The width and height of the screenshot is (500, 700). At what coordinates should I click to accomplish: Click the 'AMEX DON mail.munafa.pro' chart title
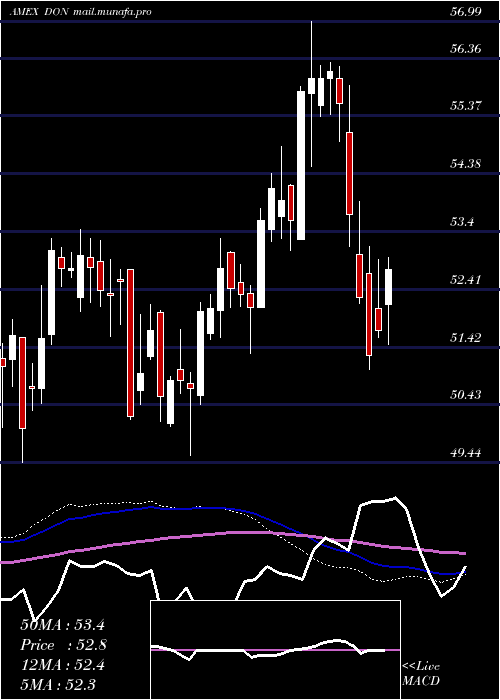[x=80, y=12]
